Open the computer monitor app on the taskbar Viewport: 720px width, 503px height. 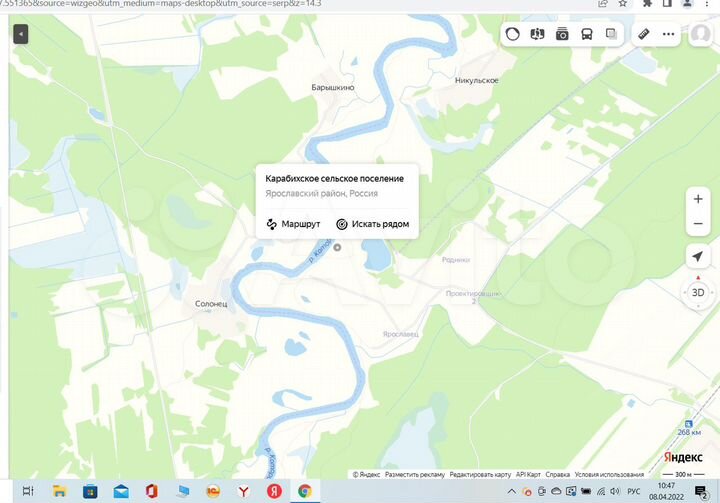point(182,491)
